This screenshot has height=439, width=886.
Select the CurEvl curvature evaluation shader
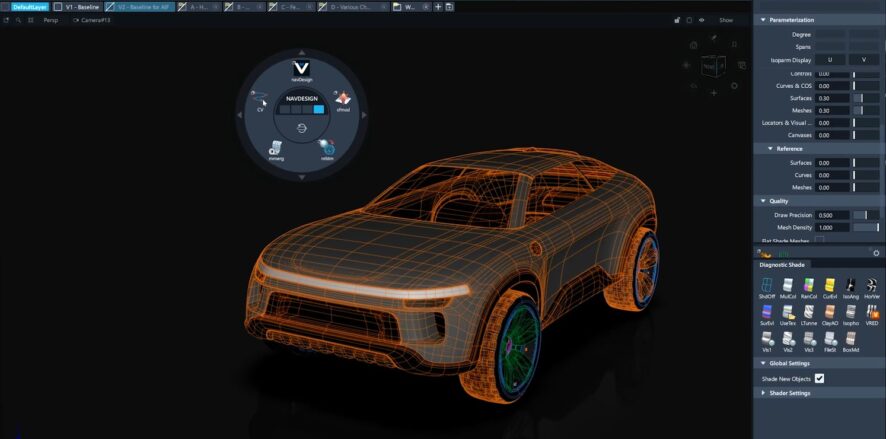(x=830, y=287)
